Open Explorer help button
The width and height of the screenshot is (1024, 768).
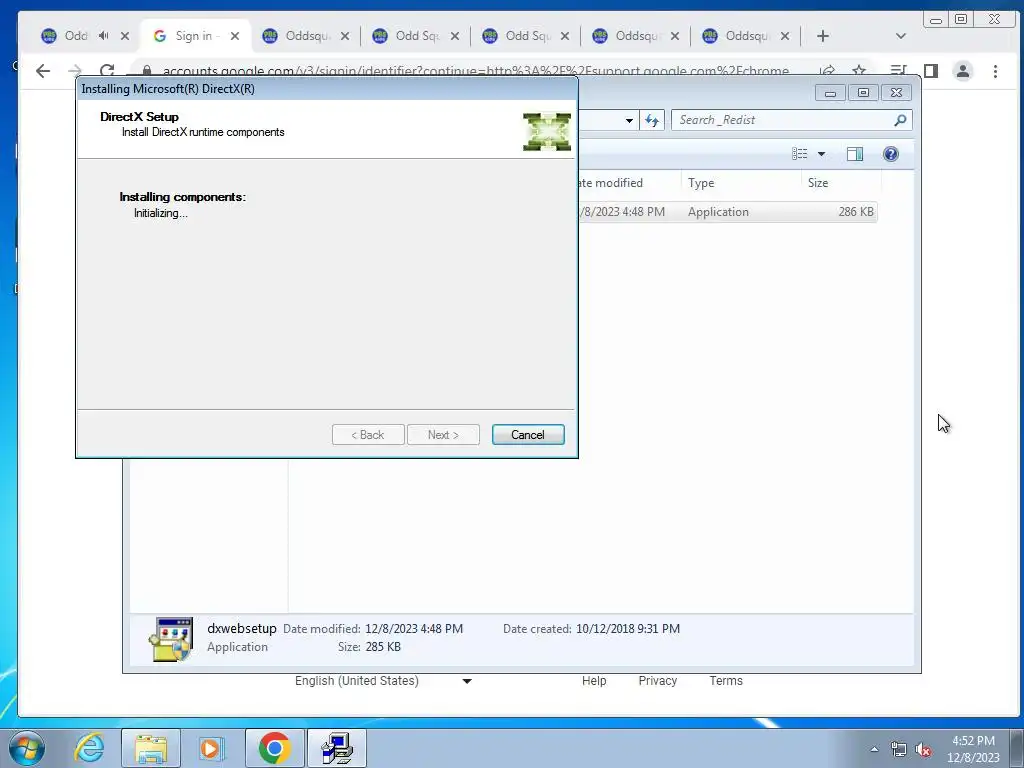(x=890, y=153)
